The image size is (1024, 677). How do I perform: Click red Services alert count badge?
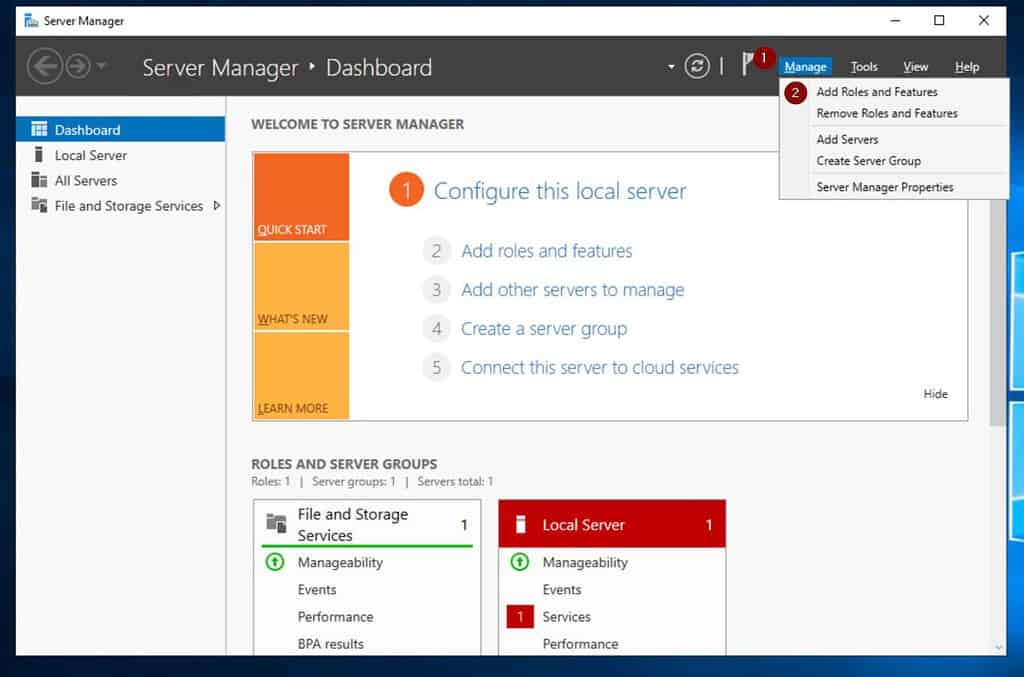tap(520, 617)
